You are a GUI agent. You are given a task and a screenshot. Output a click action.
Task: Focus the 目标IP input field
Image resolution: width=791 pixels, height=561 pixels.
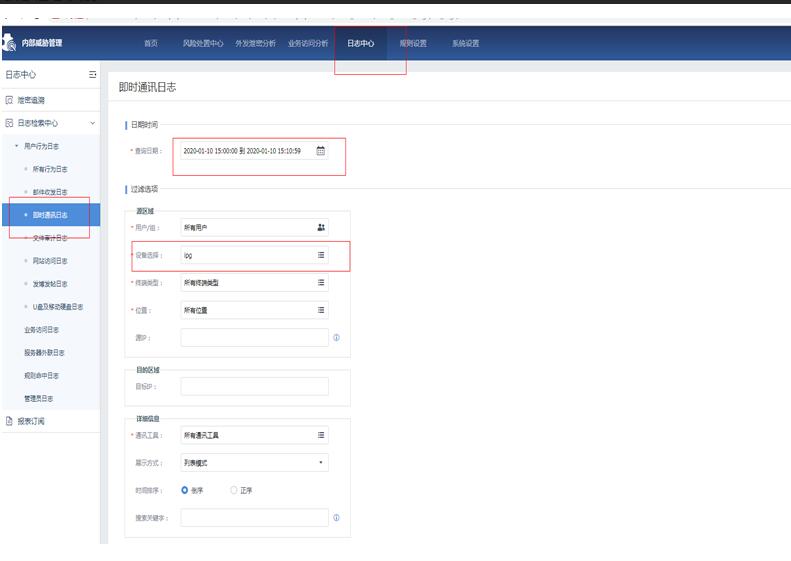(254, 386)
